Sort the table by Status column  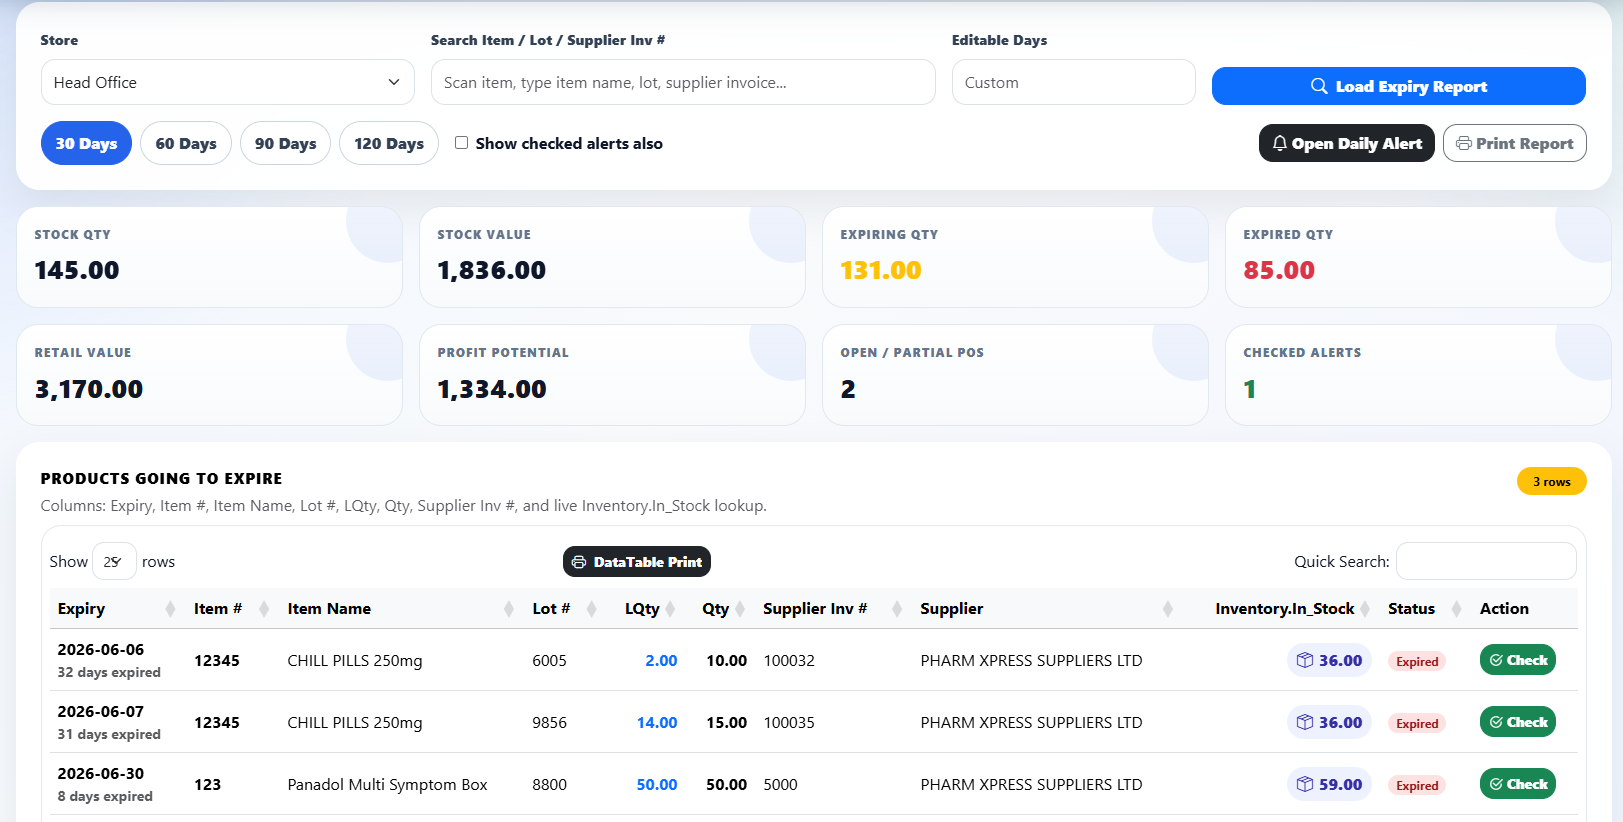coord(1425,609)
